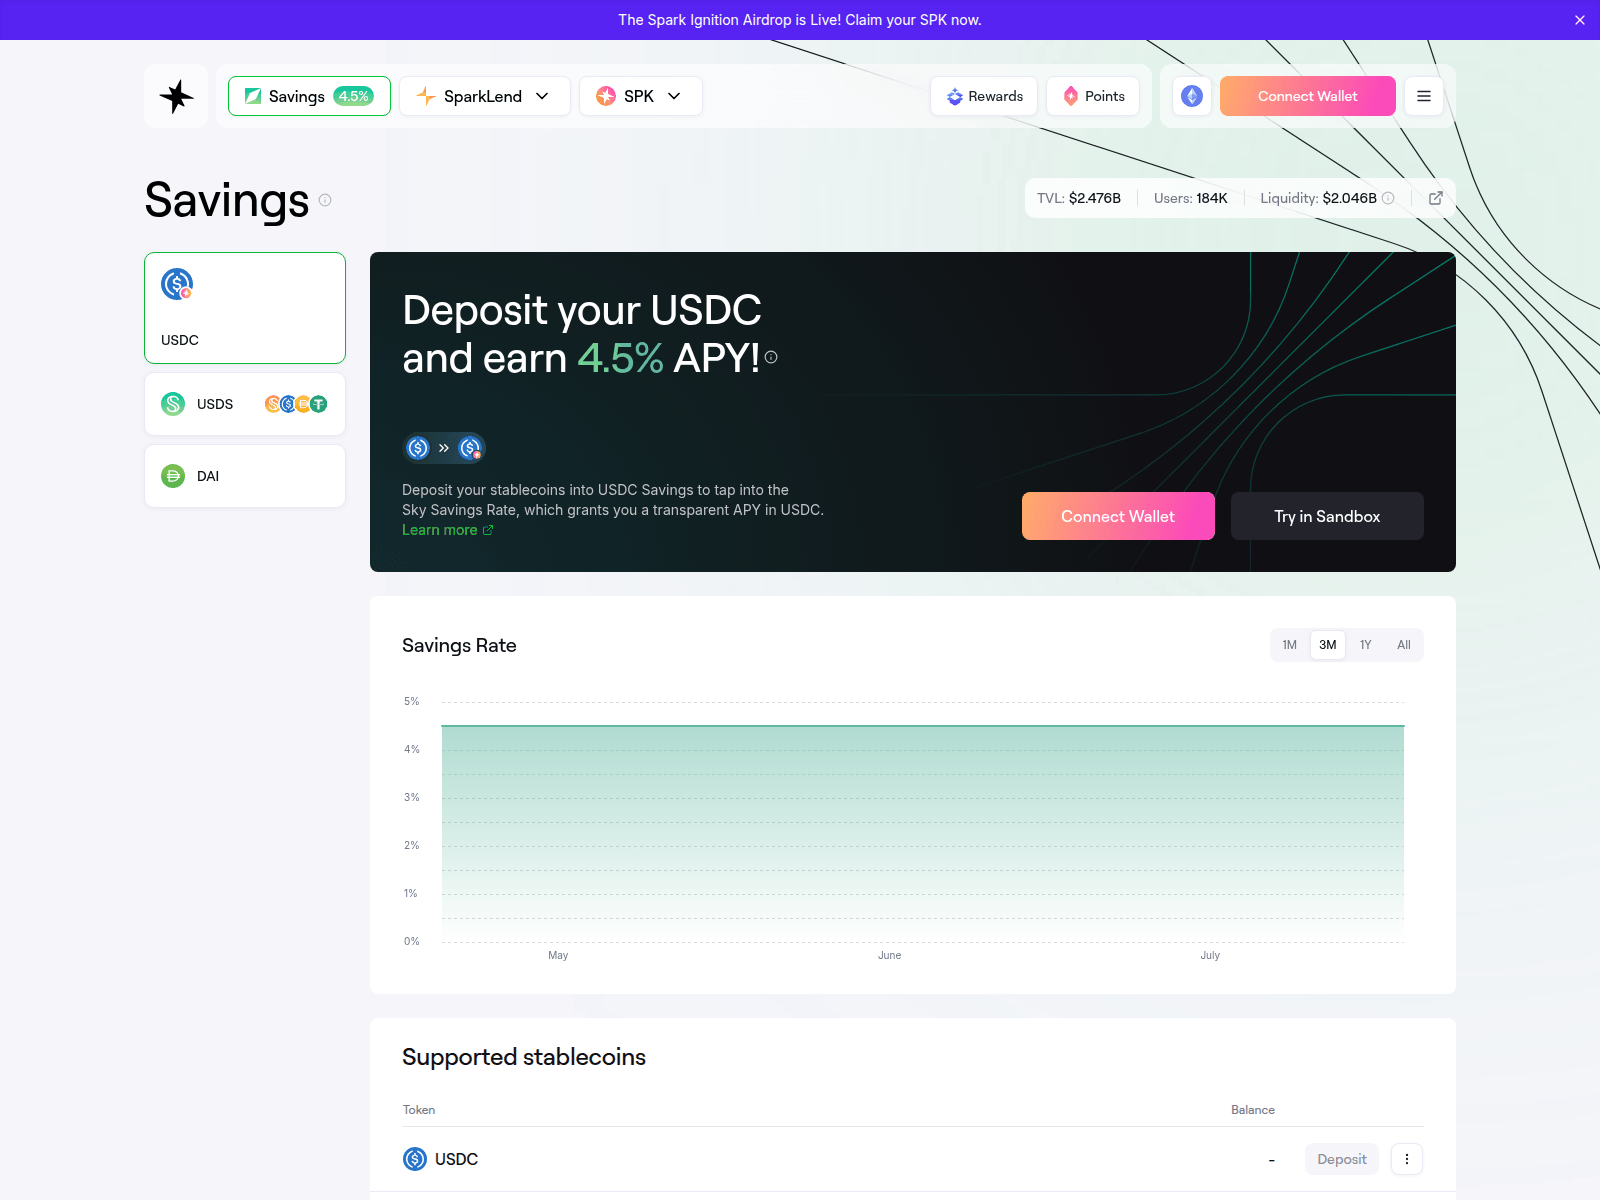Select the USDS savings card
Viewport: 1600px width, 1200px height.
pyautogui.click(x=245, y=404)
